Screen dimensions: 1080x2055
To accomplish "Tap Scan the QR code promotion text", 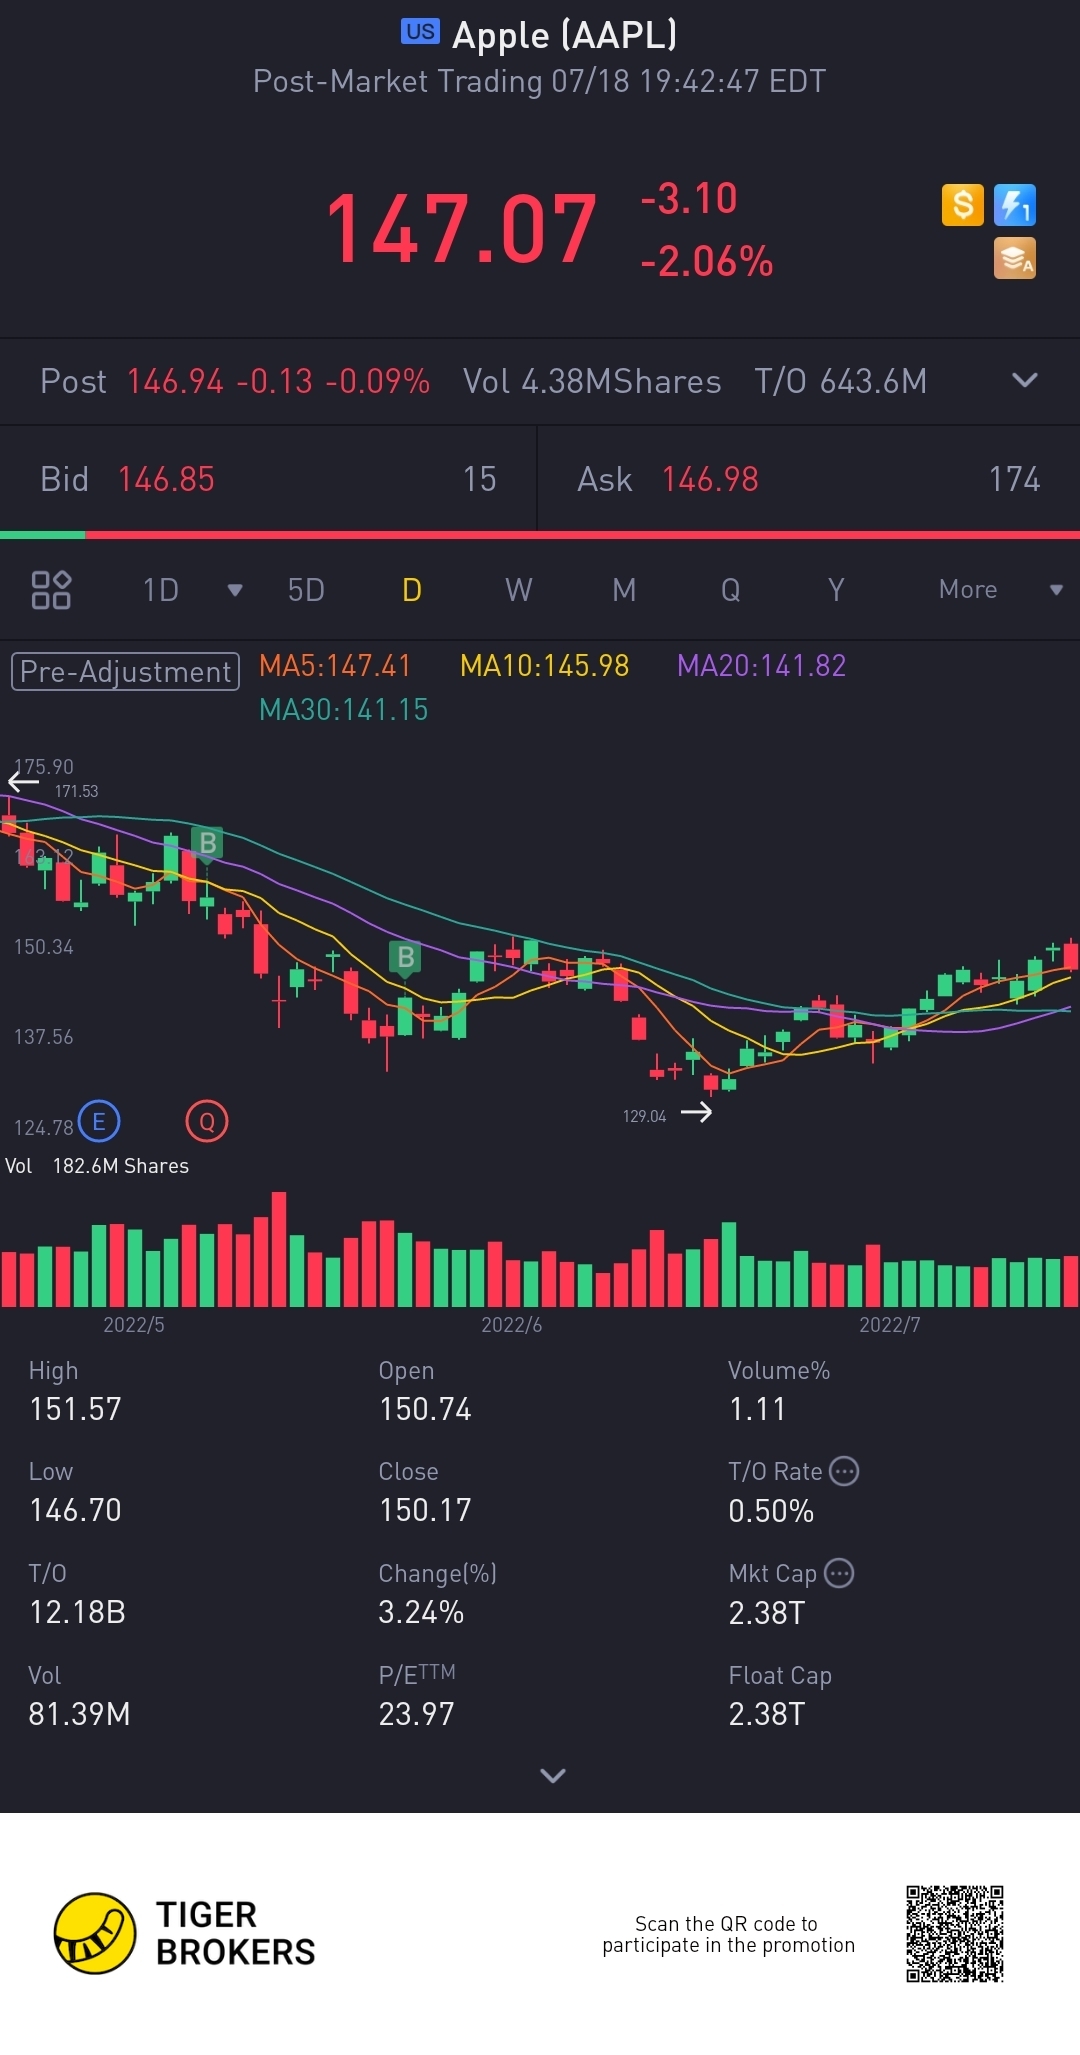I will point(728,1934).
